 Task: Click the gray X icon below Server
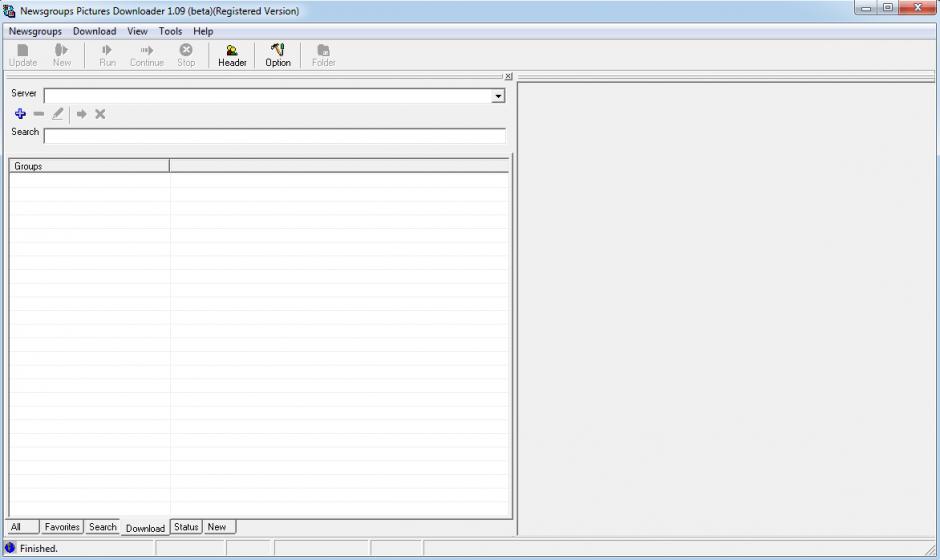point(100,114)
